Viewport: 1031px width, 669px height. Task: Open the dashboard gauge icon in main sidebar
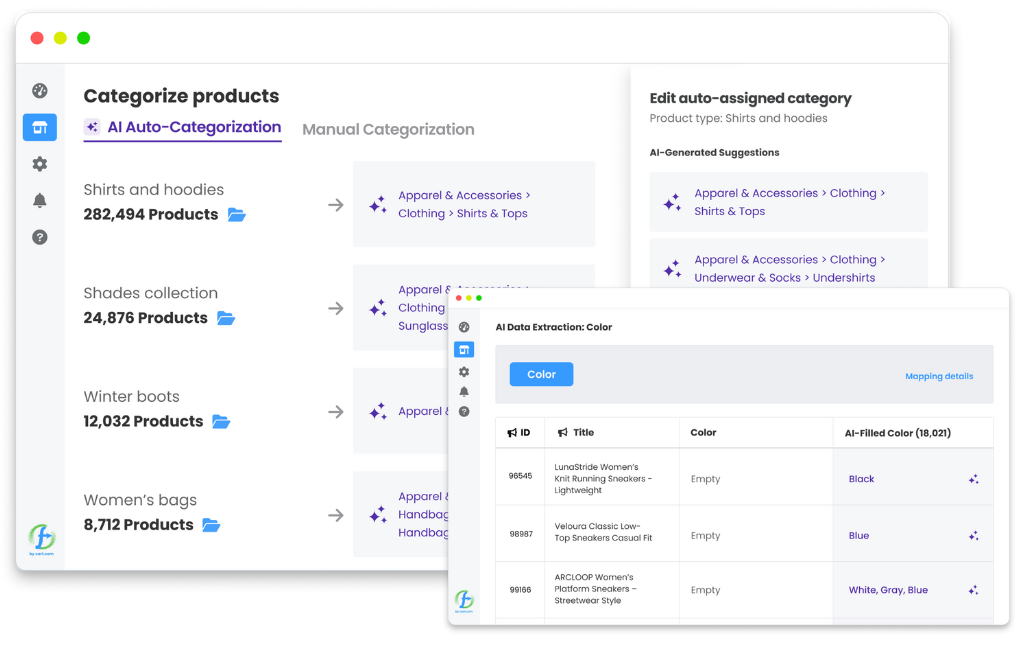[40, 91]
